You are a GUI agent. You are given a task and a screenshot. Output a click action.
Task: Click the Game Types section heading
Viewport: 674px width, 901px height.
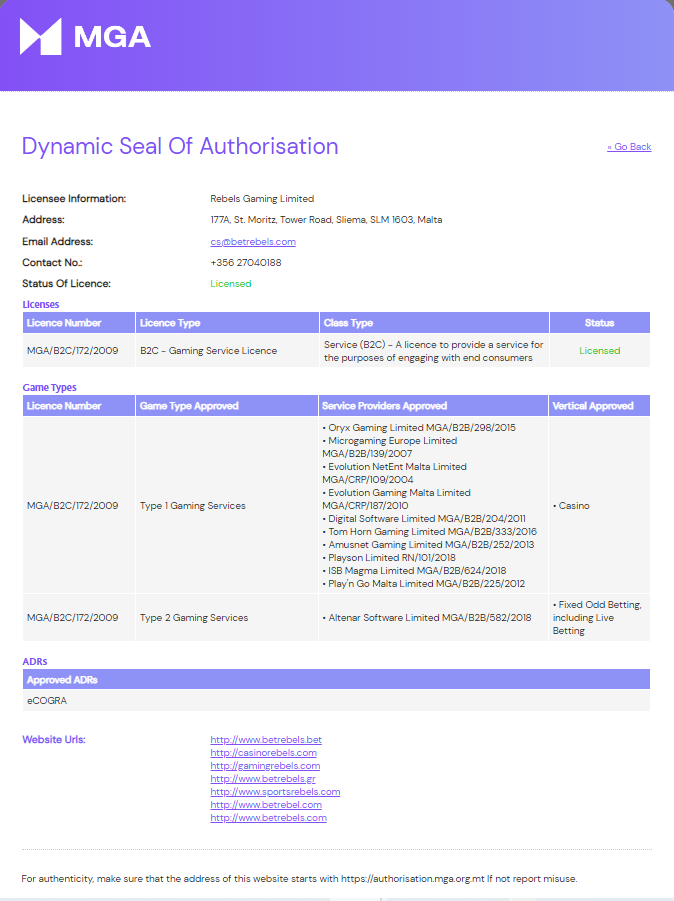pyautogui.click(x=49, y=387)
